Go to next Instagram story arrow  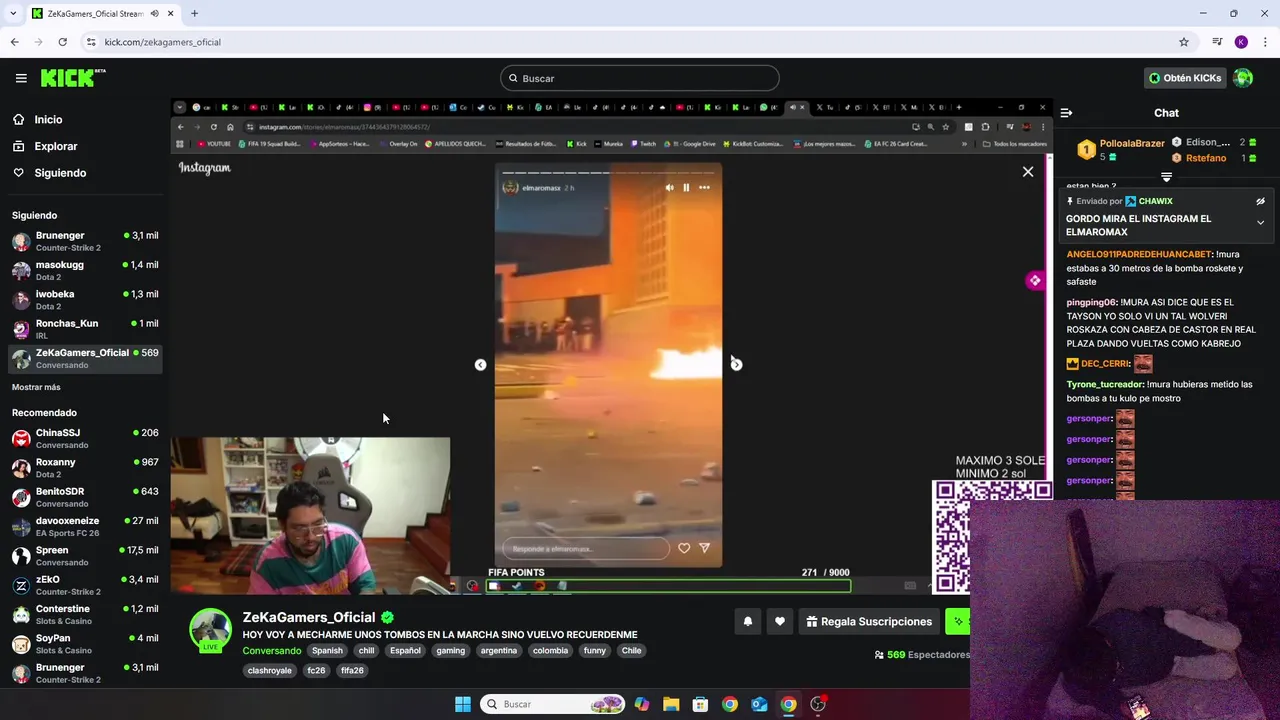(736, 364)
